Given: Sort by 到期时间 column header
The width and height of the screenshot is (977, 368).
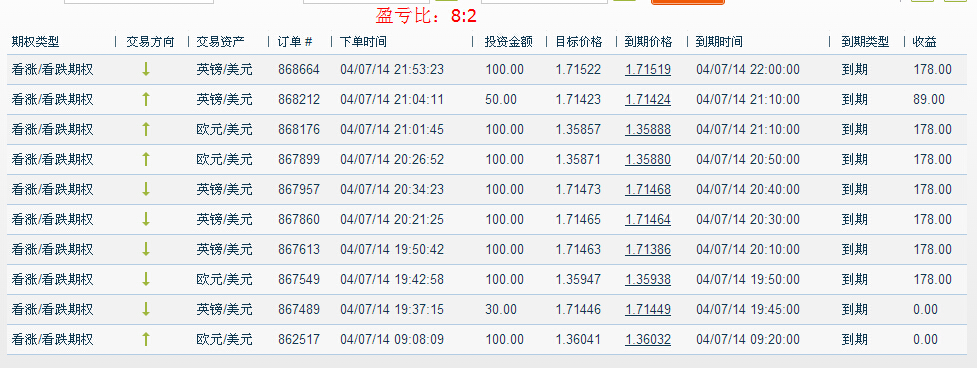Looking at the screenshot, I should 719,42.
